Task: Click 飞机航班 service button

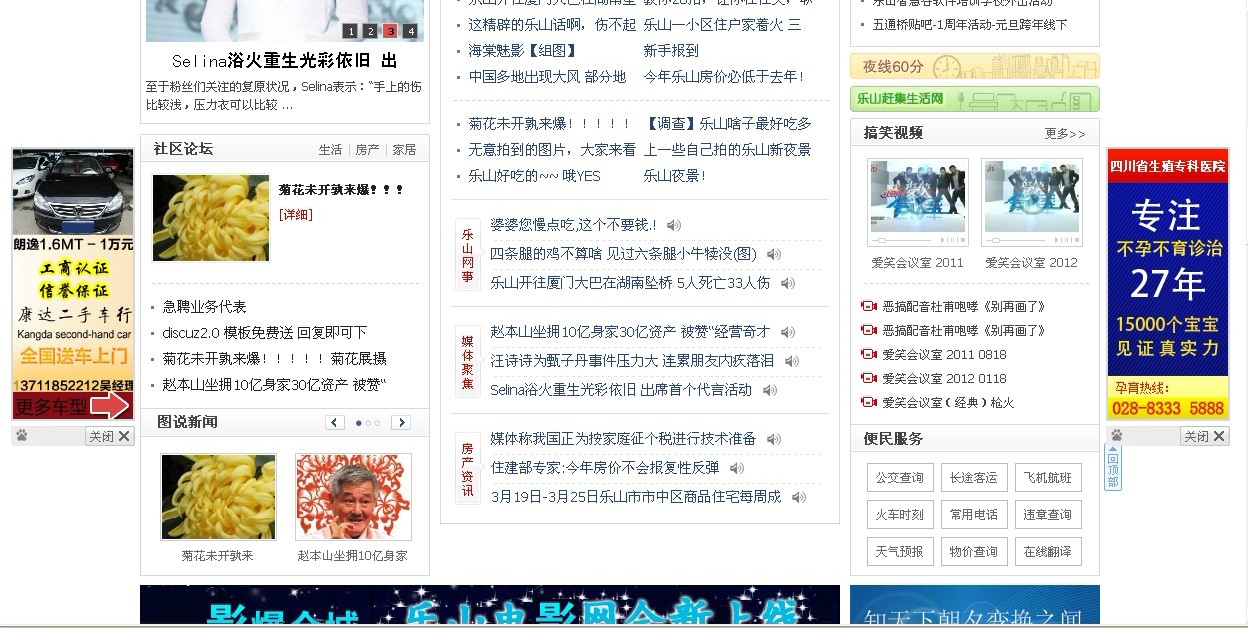Action: (x=1047, y=478)
